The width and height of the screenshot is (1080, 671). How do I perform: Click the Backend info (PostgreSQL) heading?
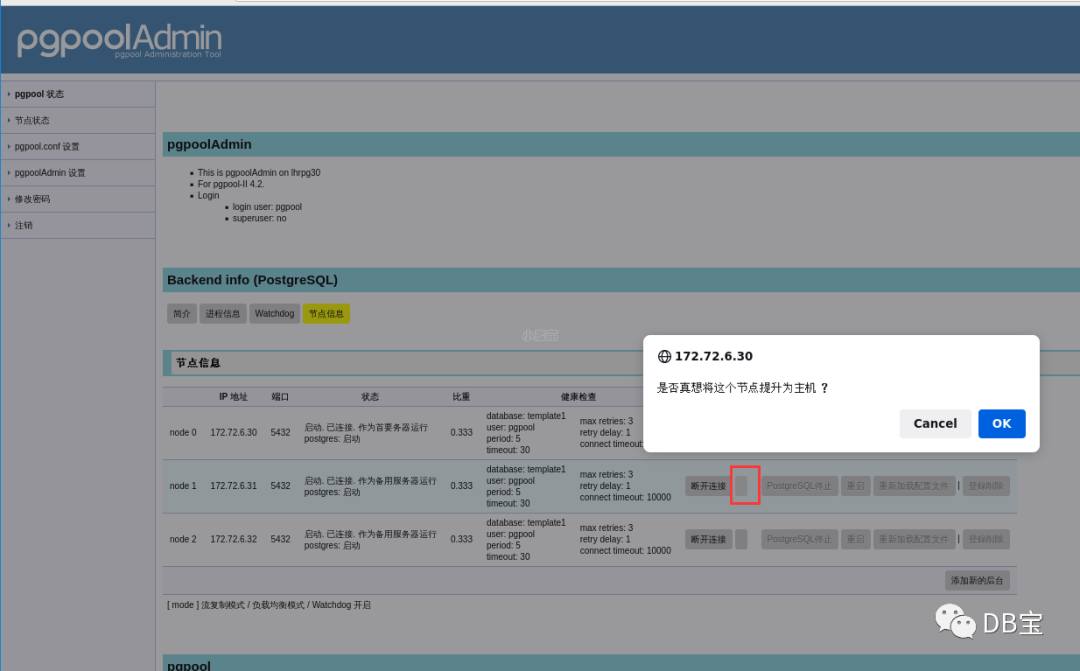253,280
